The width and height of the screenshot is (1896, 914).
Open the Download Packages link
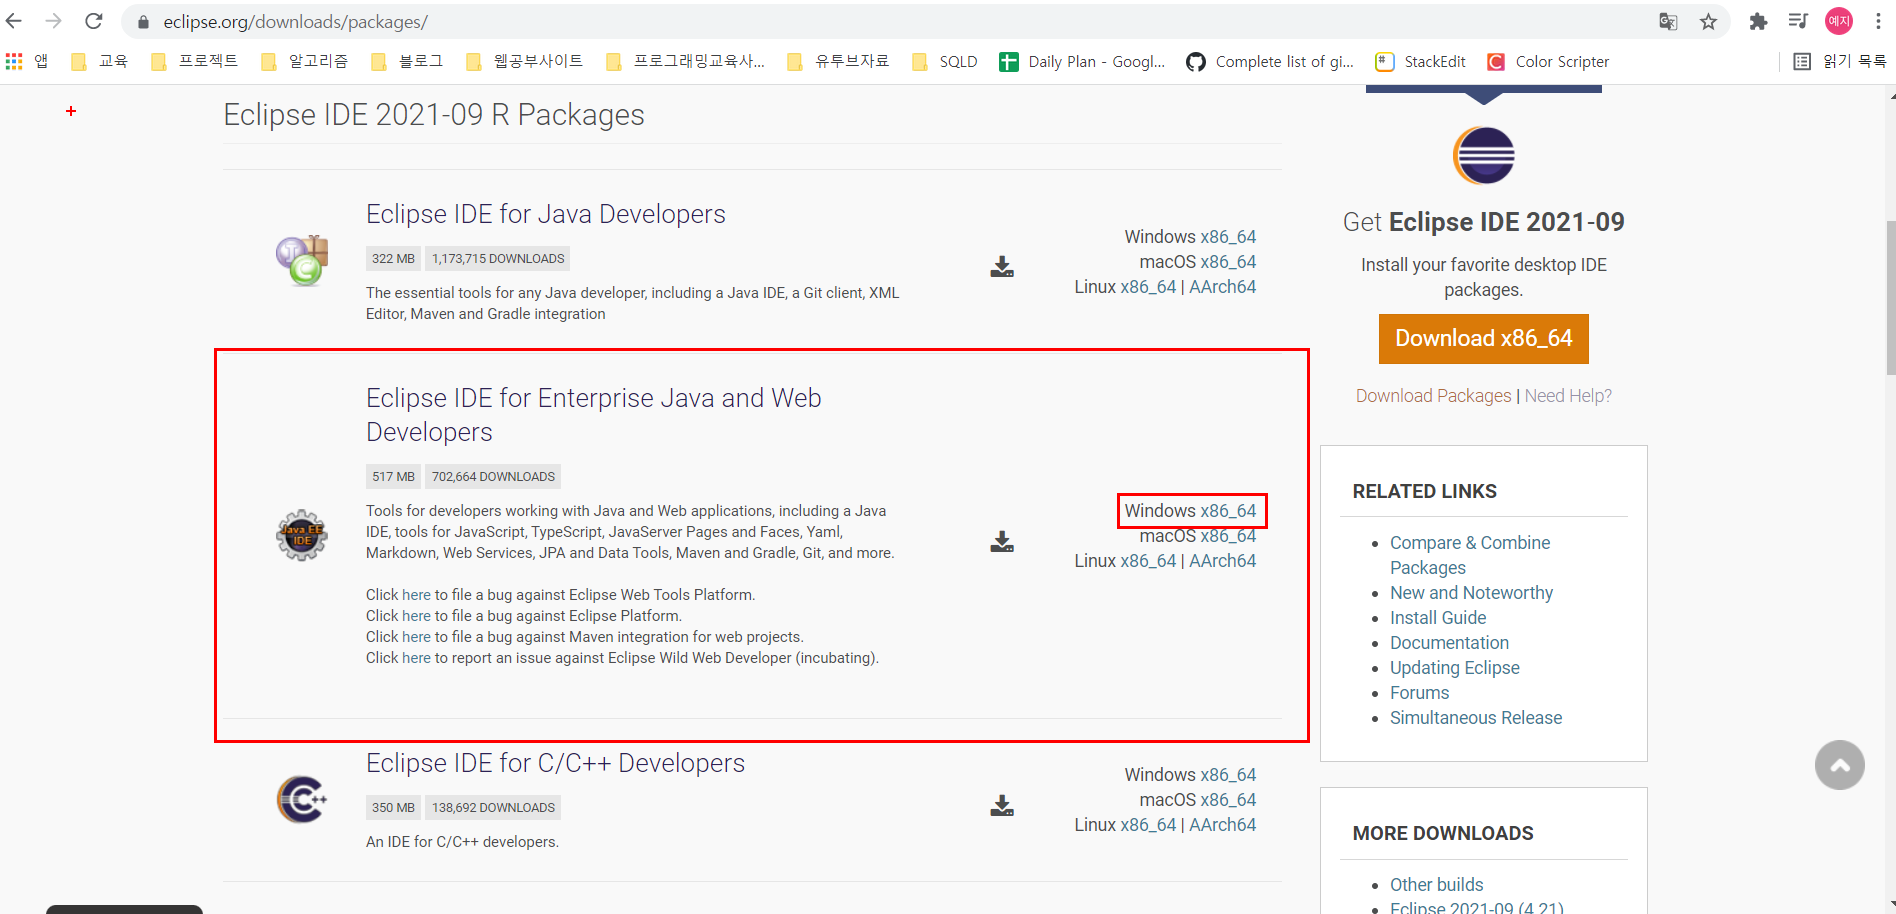(x=1433, y=396)
